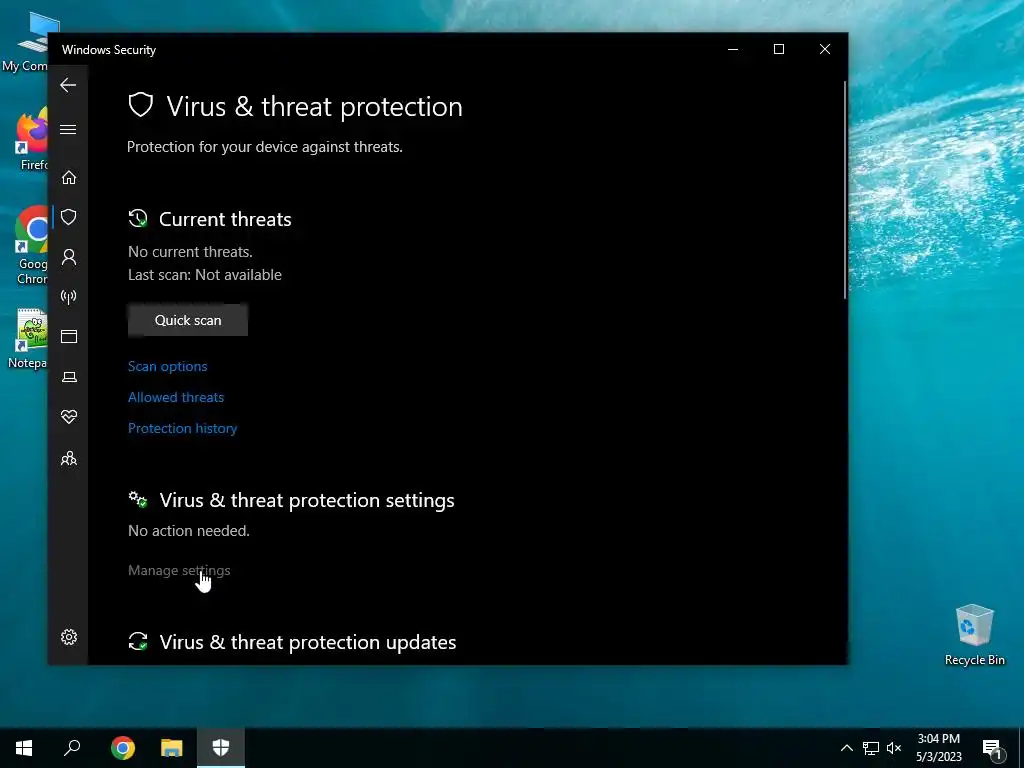
Task: Select the Google Chrome desktop shortcut
Action: click(31, 245)
